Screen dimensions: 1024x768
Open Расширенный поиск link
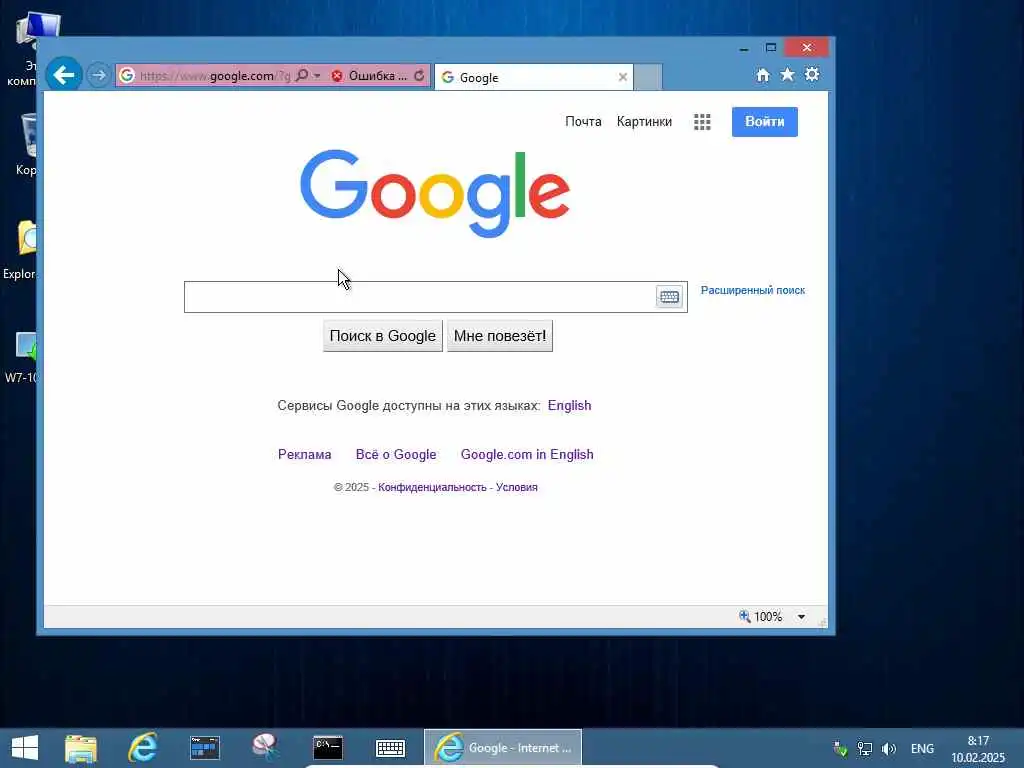[752, 290]
